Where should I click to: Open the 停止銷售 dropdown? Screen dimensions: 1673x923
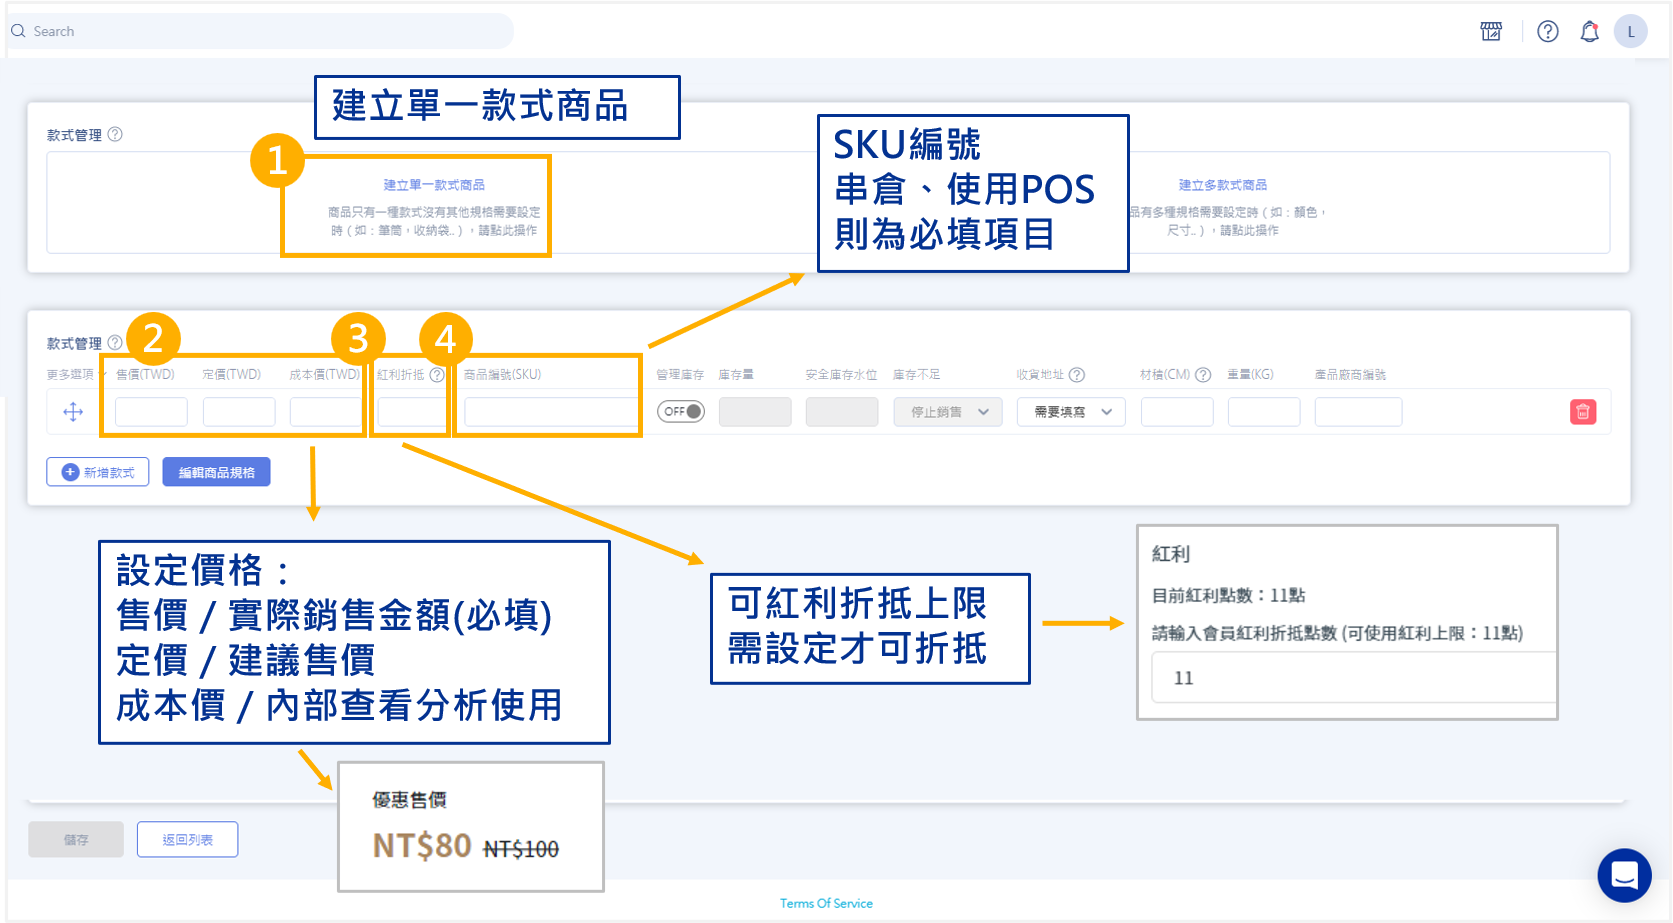click(x=948, y=412)
